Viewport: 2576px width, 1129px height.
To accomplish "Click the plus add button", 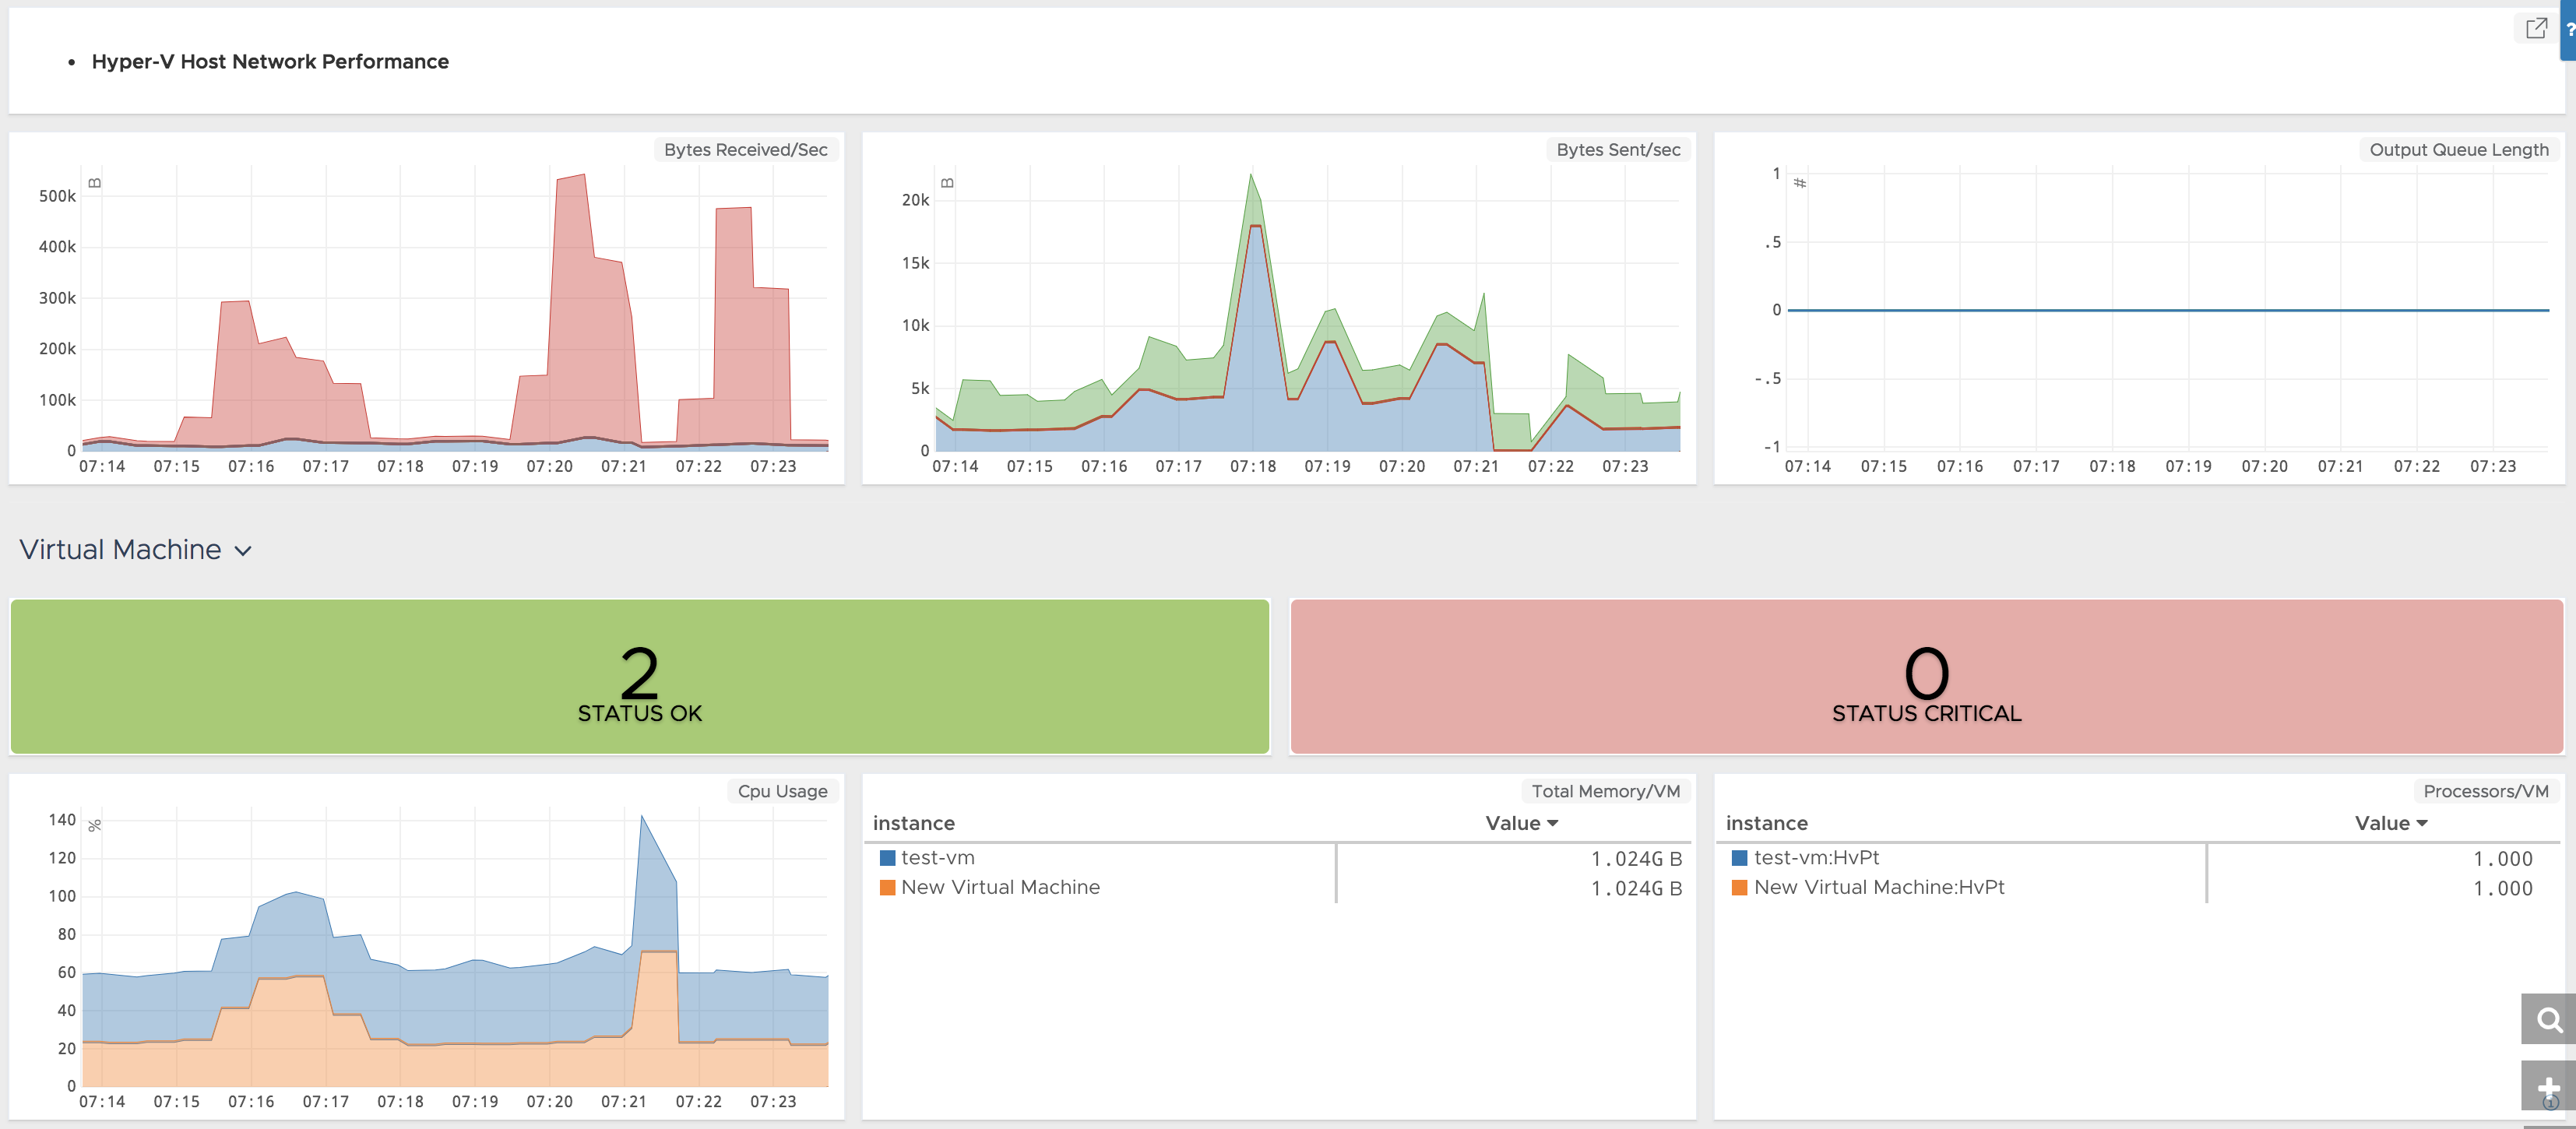I will click(x=2548, y=1086).
